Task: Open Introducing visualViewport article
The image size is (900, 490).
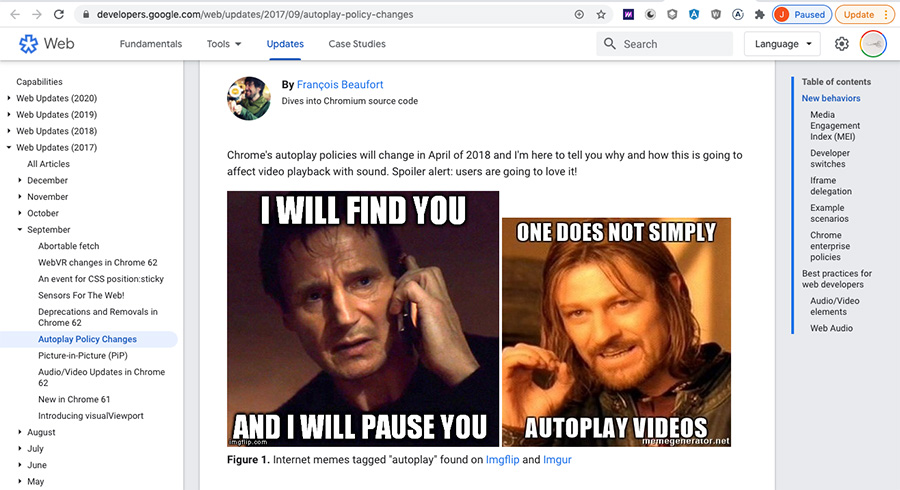Action: pos(91,415)
